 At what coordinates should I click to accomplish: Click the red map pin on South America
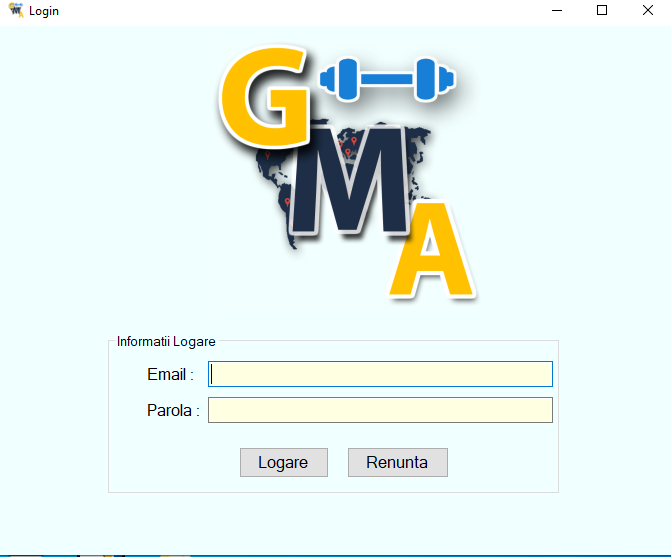click(x=287, y=202)
